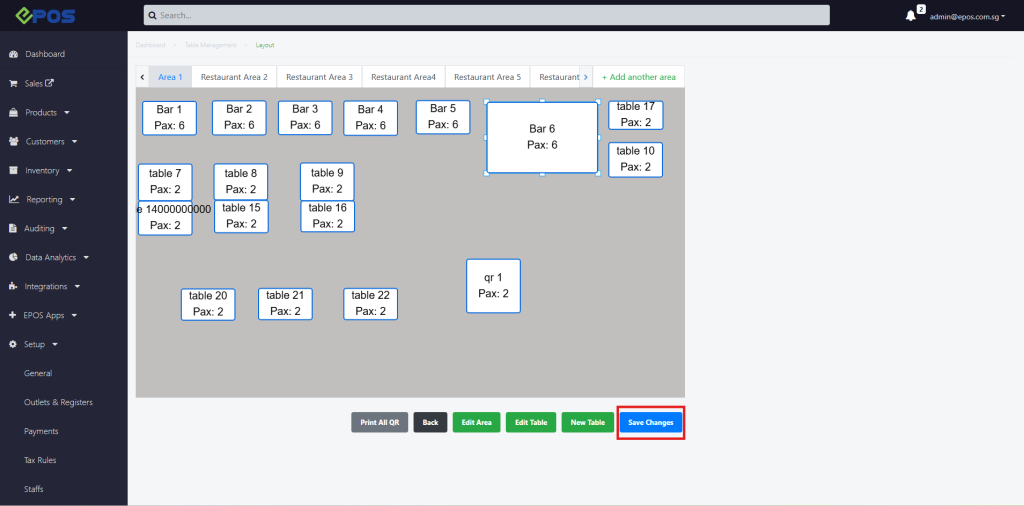The width and height of the screenshot is (1024, 506).
Task: Move area tabs left with arrow
Action: (x=142, y=77)
